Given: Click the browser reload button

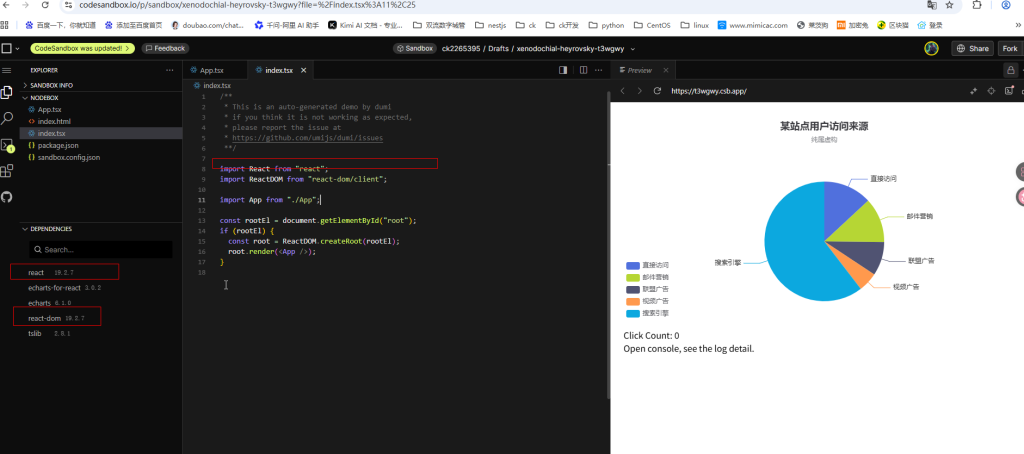Looking at the screenshot, I should [45, 5].
